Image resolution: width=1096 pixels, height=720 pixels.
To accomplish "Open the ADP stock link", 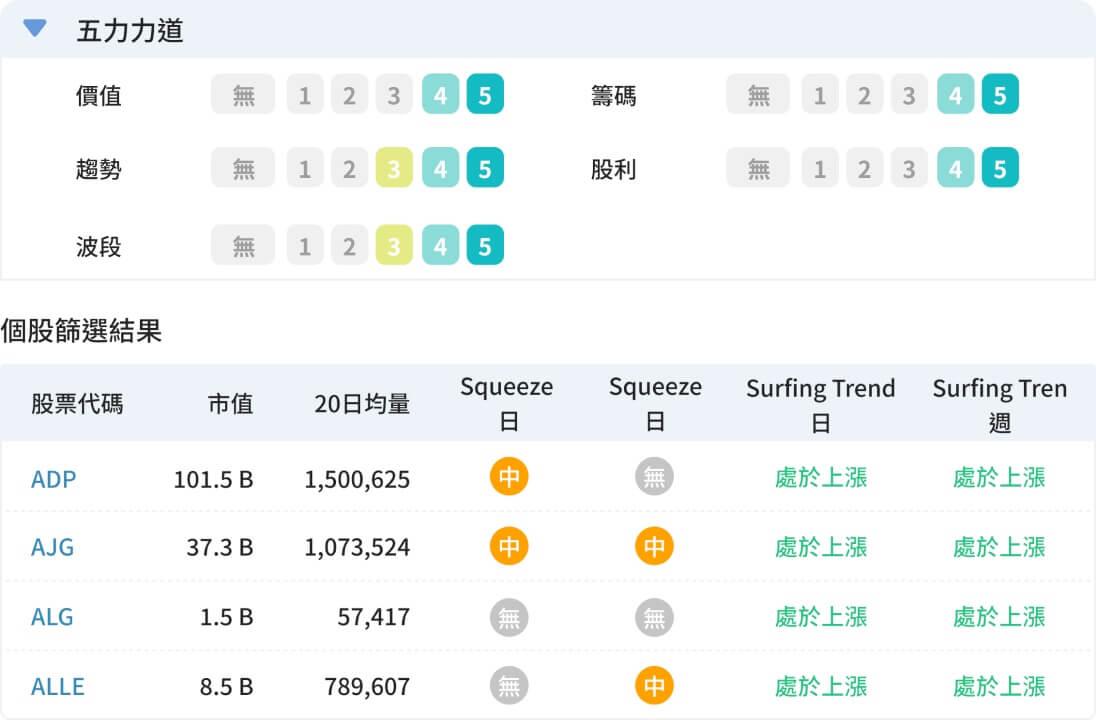I will pos(54,479).
